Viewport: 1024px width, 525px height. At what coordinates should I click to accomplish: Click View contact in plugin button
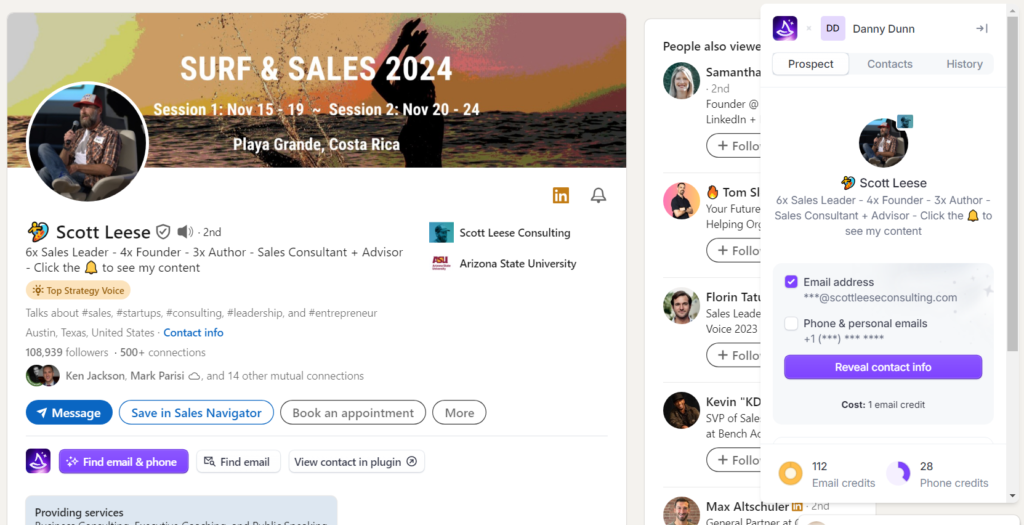[x=357, y=462]
